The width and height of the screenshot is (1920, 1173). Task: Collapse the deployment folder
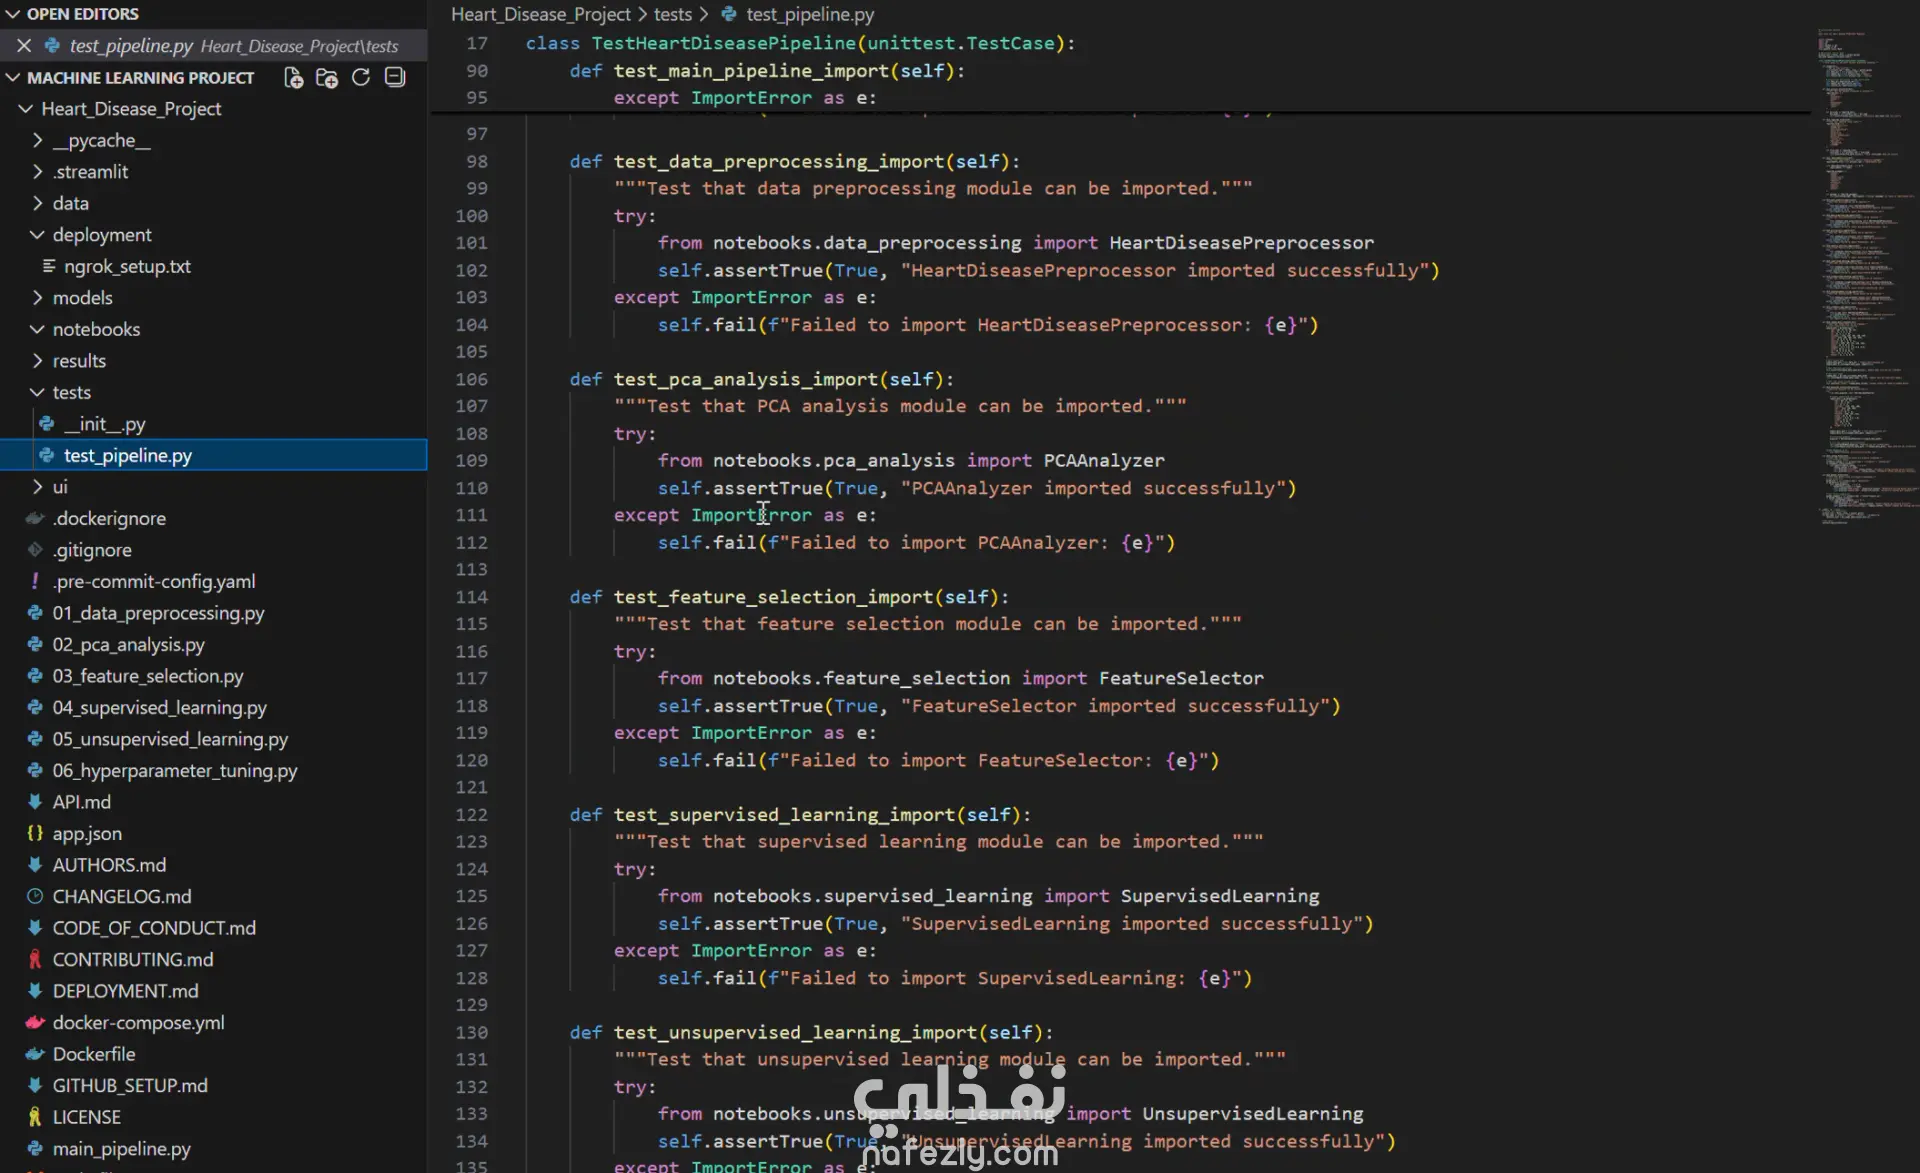click(101, 235)
